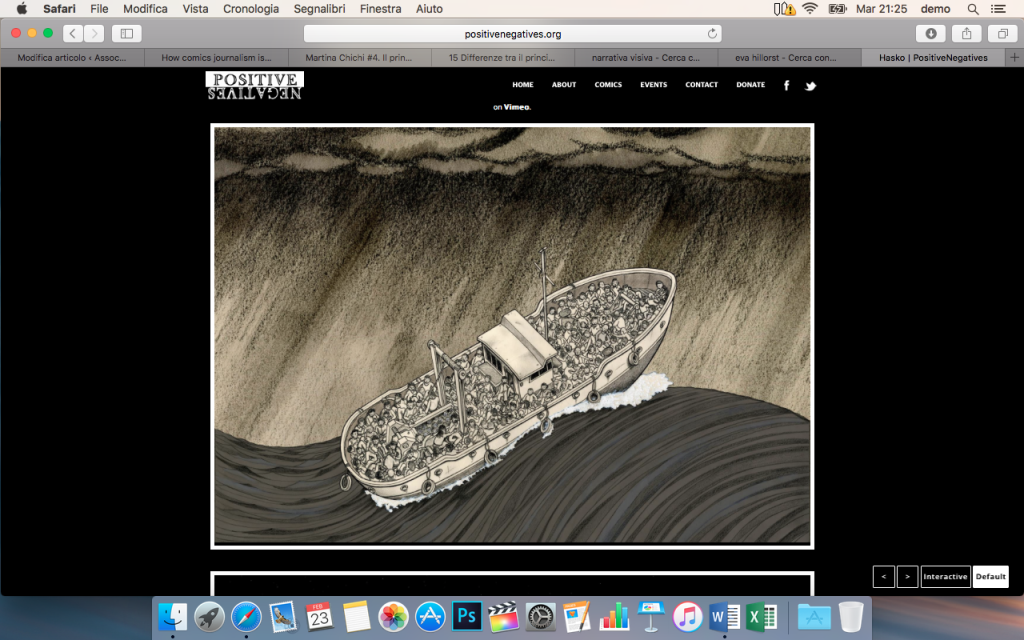Launch Final Cut Pro from the Dock
This screenshot has height=640, width=1024.
tap(504, 616)
